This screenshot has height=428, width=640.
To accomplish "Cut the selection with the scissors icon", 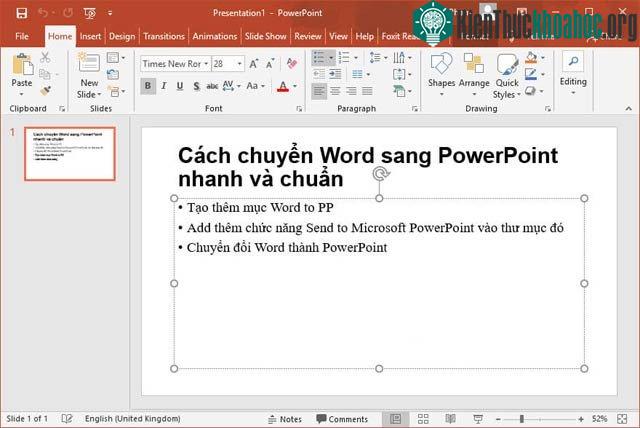I will (x=45, y=57).
